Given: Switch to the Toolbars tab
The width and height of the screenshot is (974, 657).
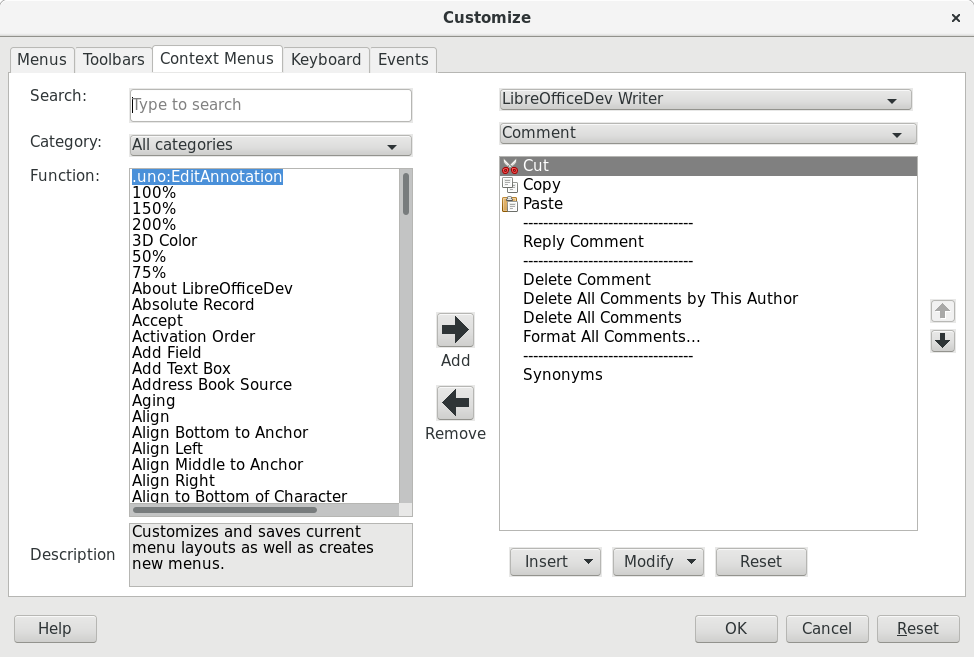Looking at the screenshot, I should [113, 60].
